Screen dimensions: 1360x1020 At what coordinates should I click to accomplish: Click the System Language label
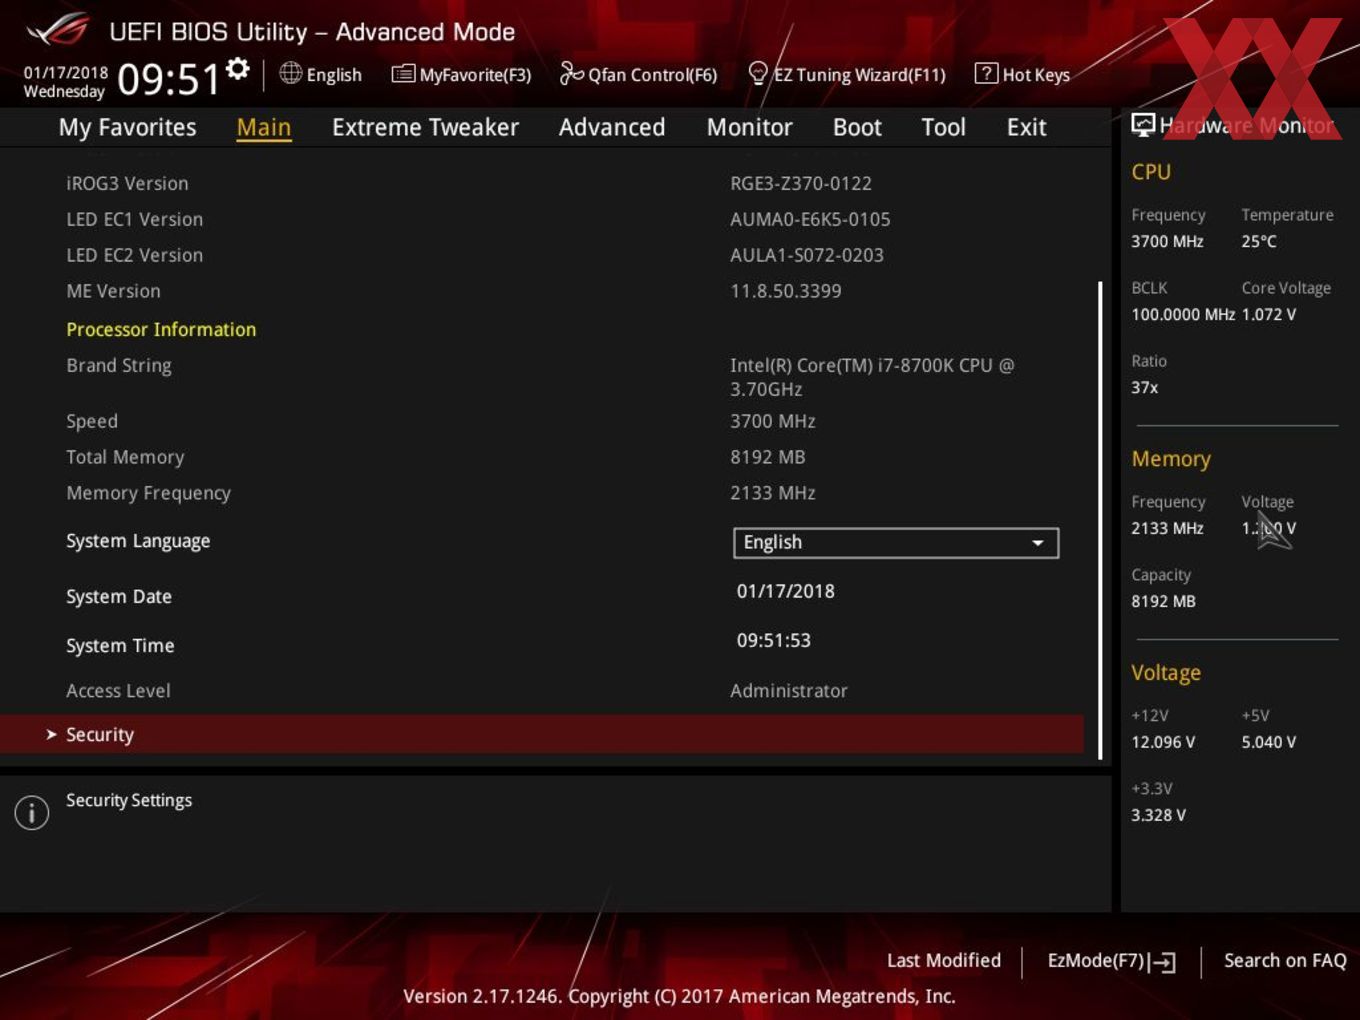[138, 541]
